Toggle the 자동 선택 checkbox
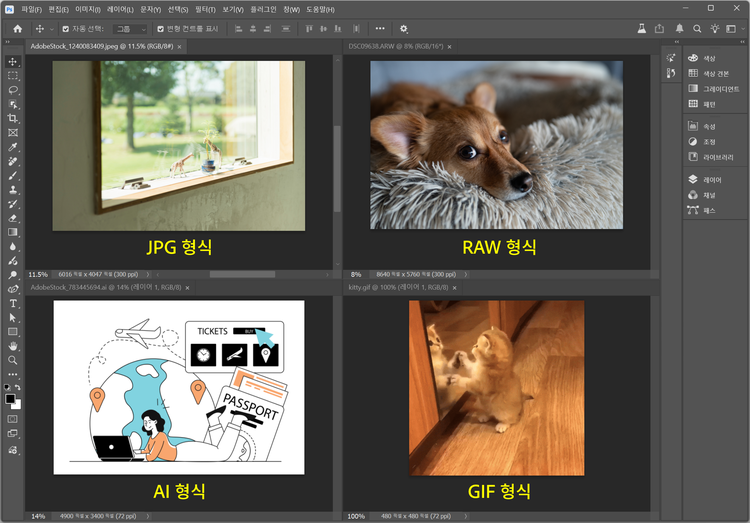750x523 pixels. click(66, 29)
